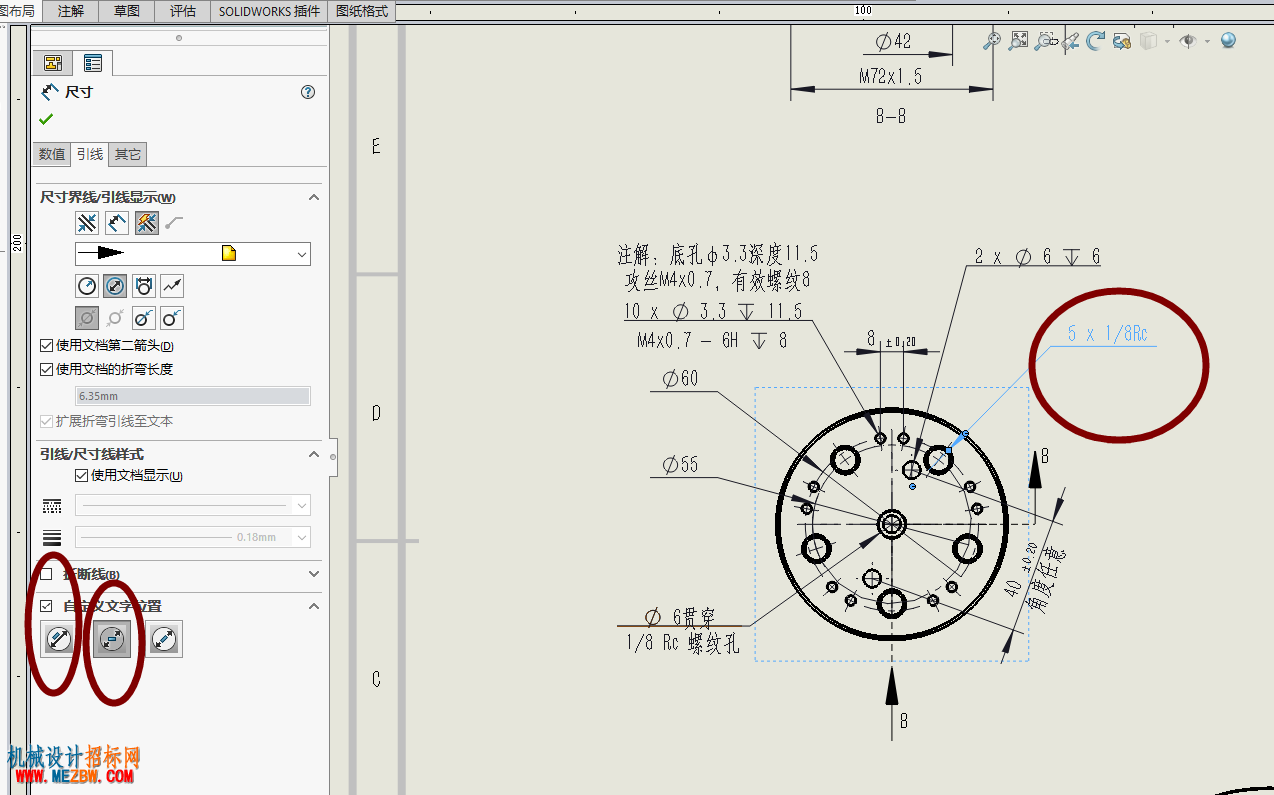Uncheck 使用文档第二箭头 checkbox

tap(46, 346)
